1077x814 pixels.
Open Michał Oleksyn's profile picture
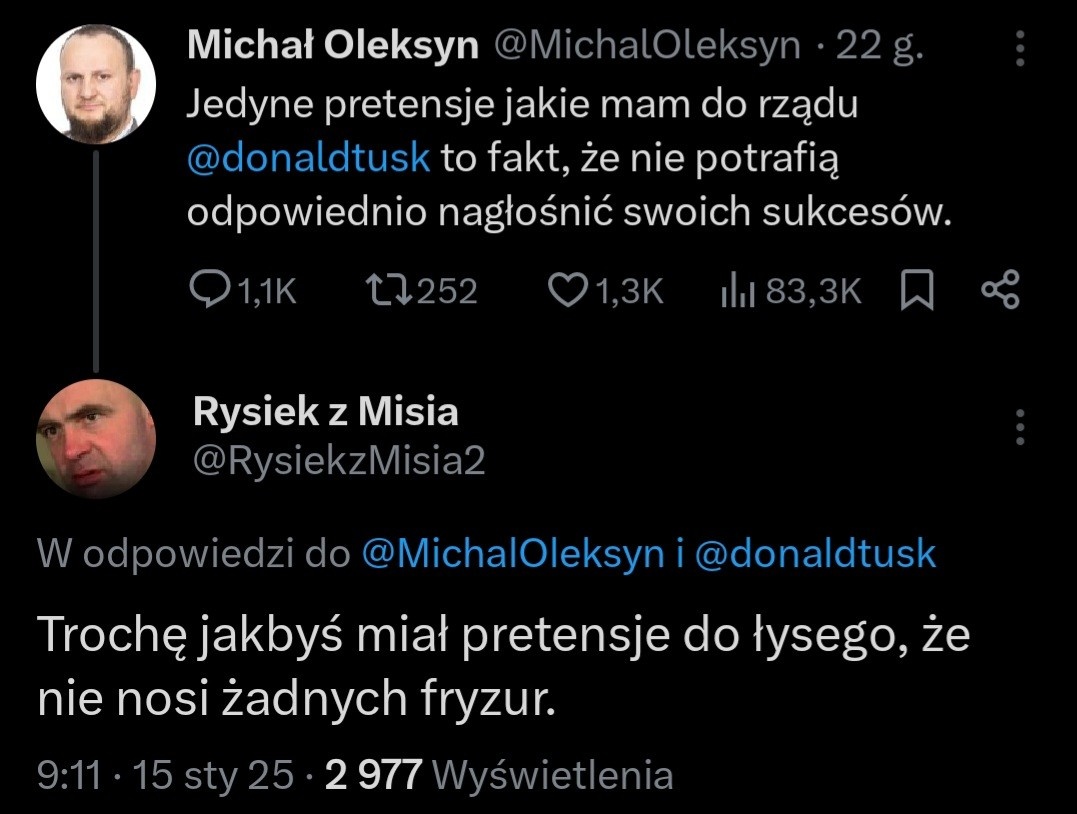(95, 84)
